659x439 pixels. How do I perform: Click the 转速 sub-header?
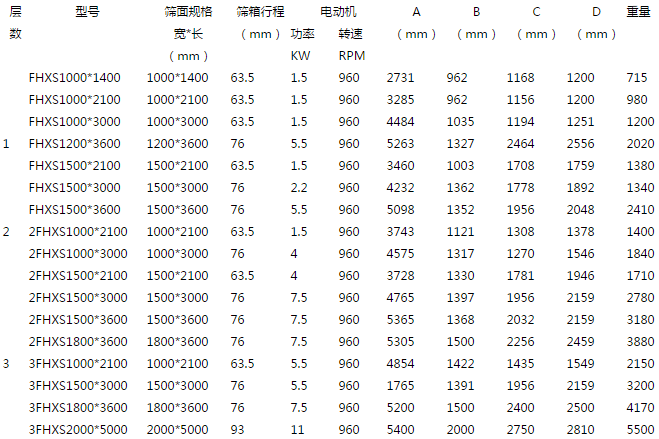(x=350, y=33)
